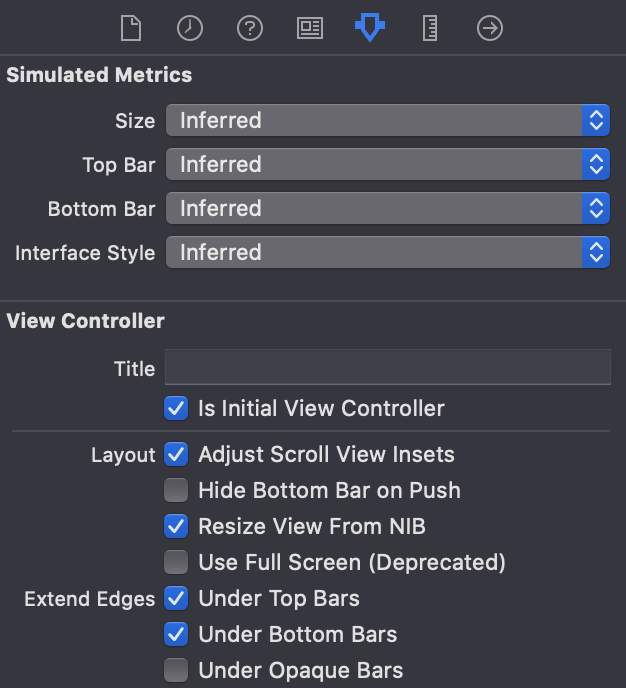Image resolution: width=626 pixels, height=688 pixels.
Task: Toggle Resize View From NIB checkbox
Action: pyautogui.click(x=176, y=526)
